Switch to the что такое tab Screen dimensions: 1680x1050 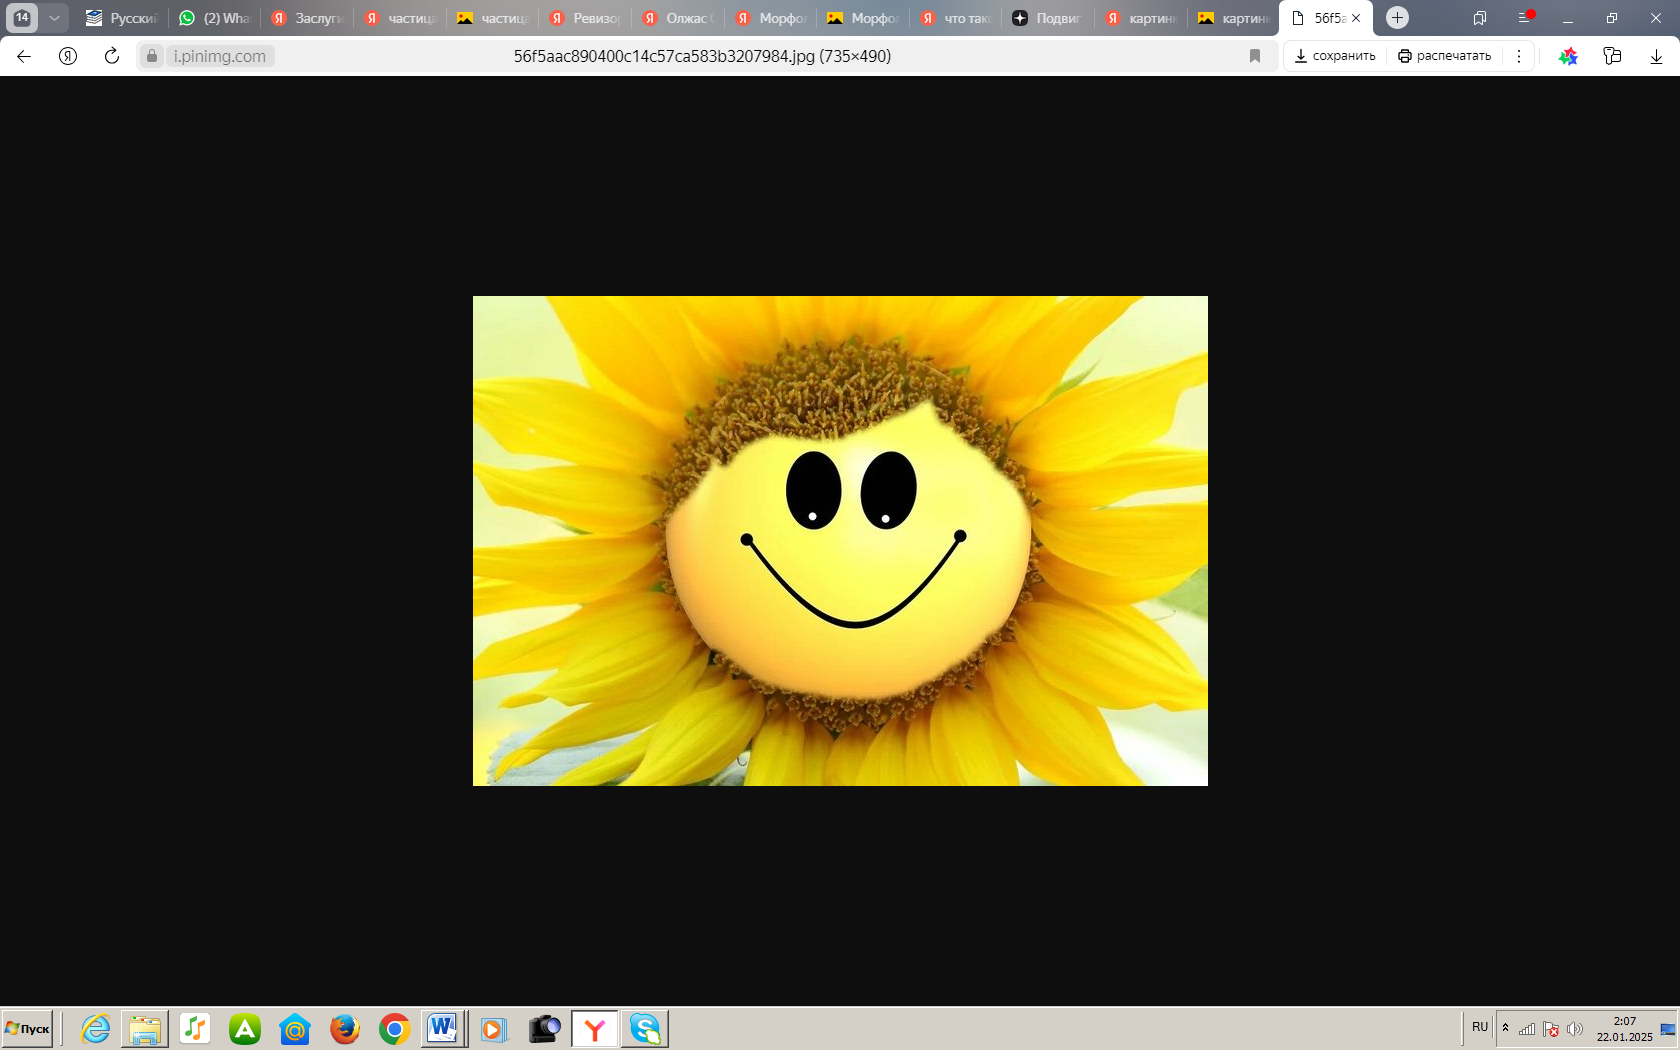point(957,18)
